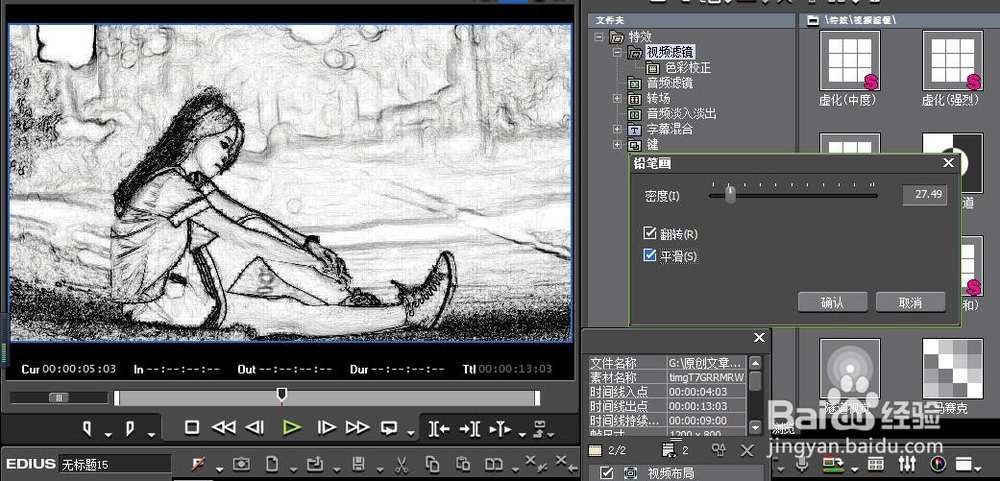Click the 密度 value field showing 27.49
Screen dimensions: 1000x481
[x=924, y=195]
